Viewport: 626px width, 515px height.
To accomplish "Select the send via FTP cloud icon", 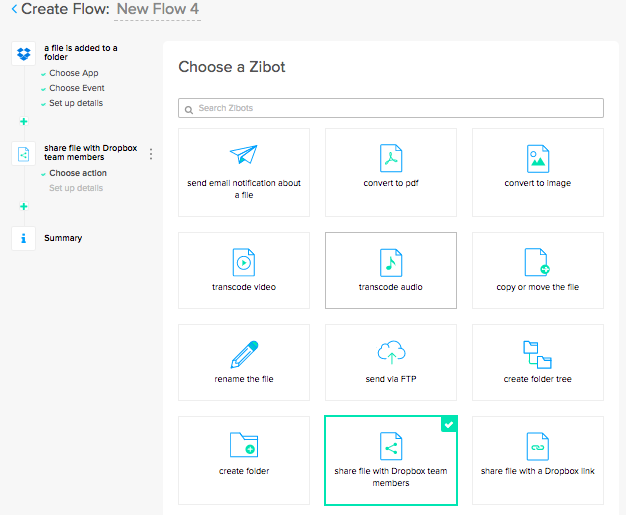I will (x=390, y=354).
